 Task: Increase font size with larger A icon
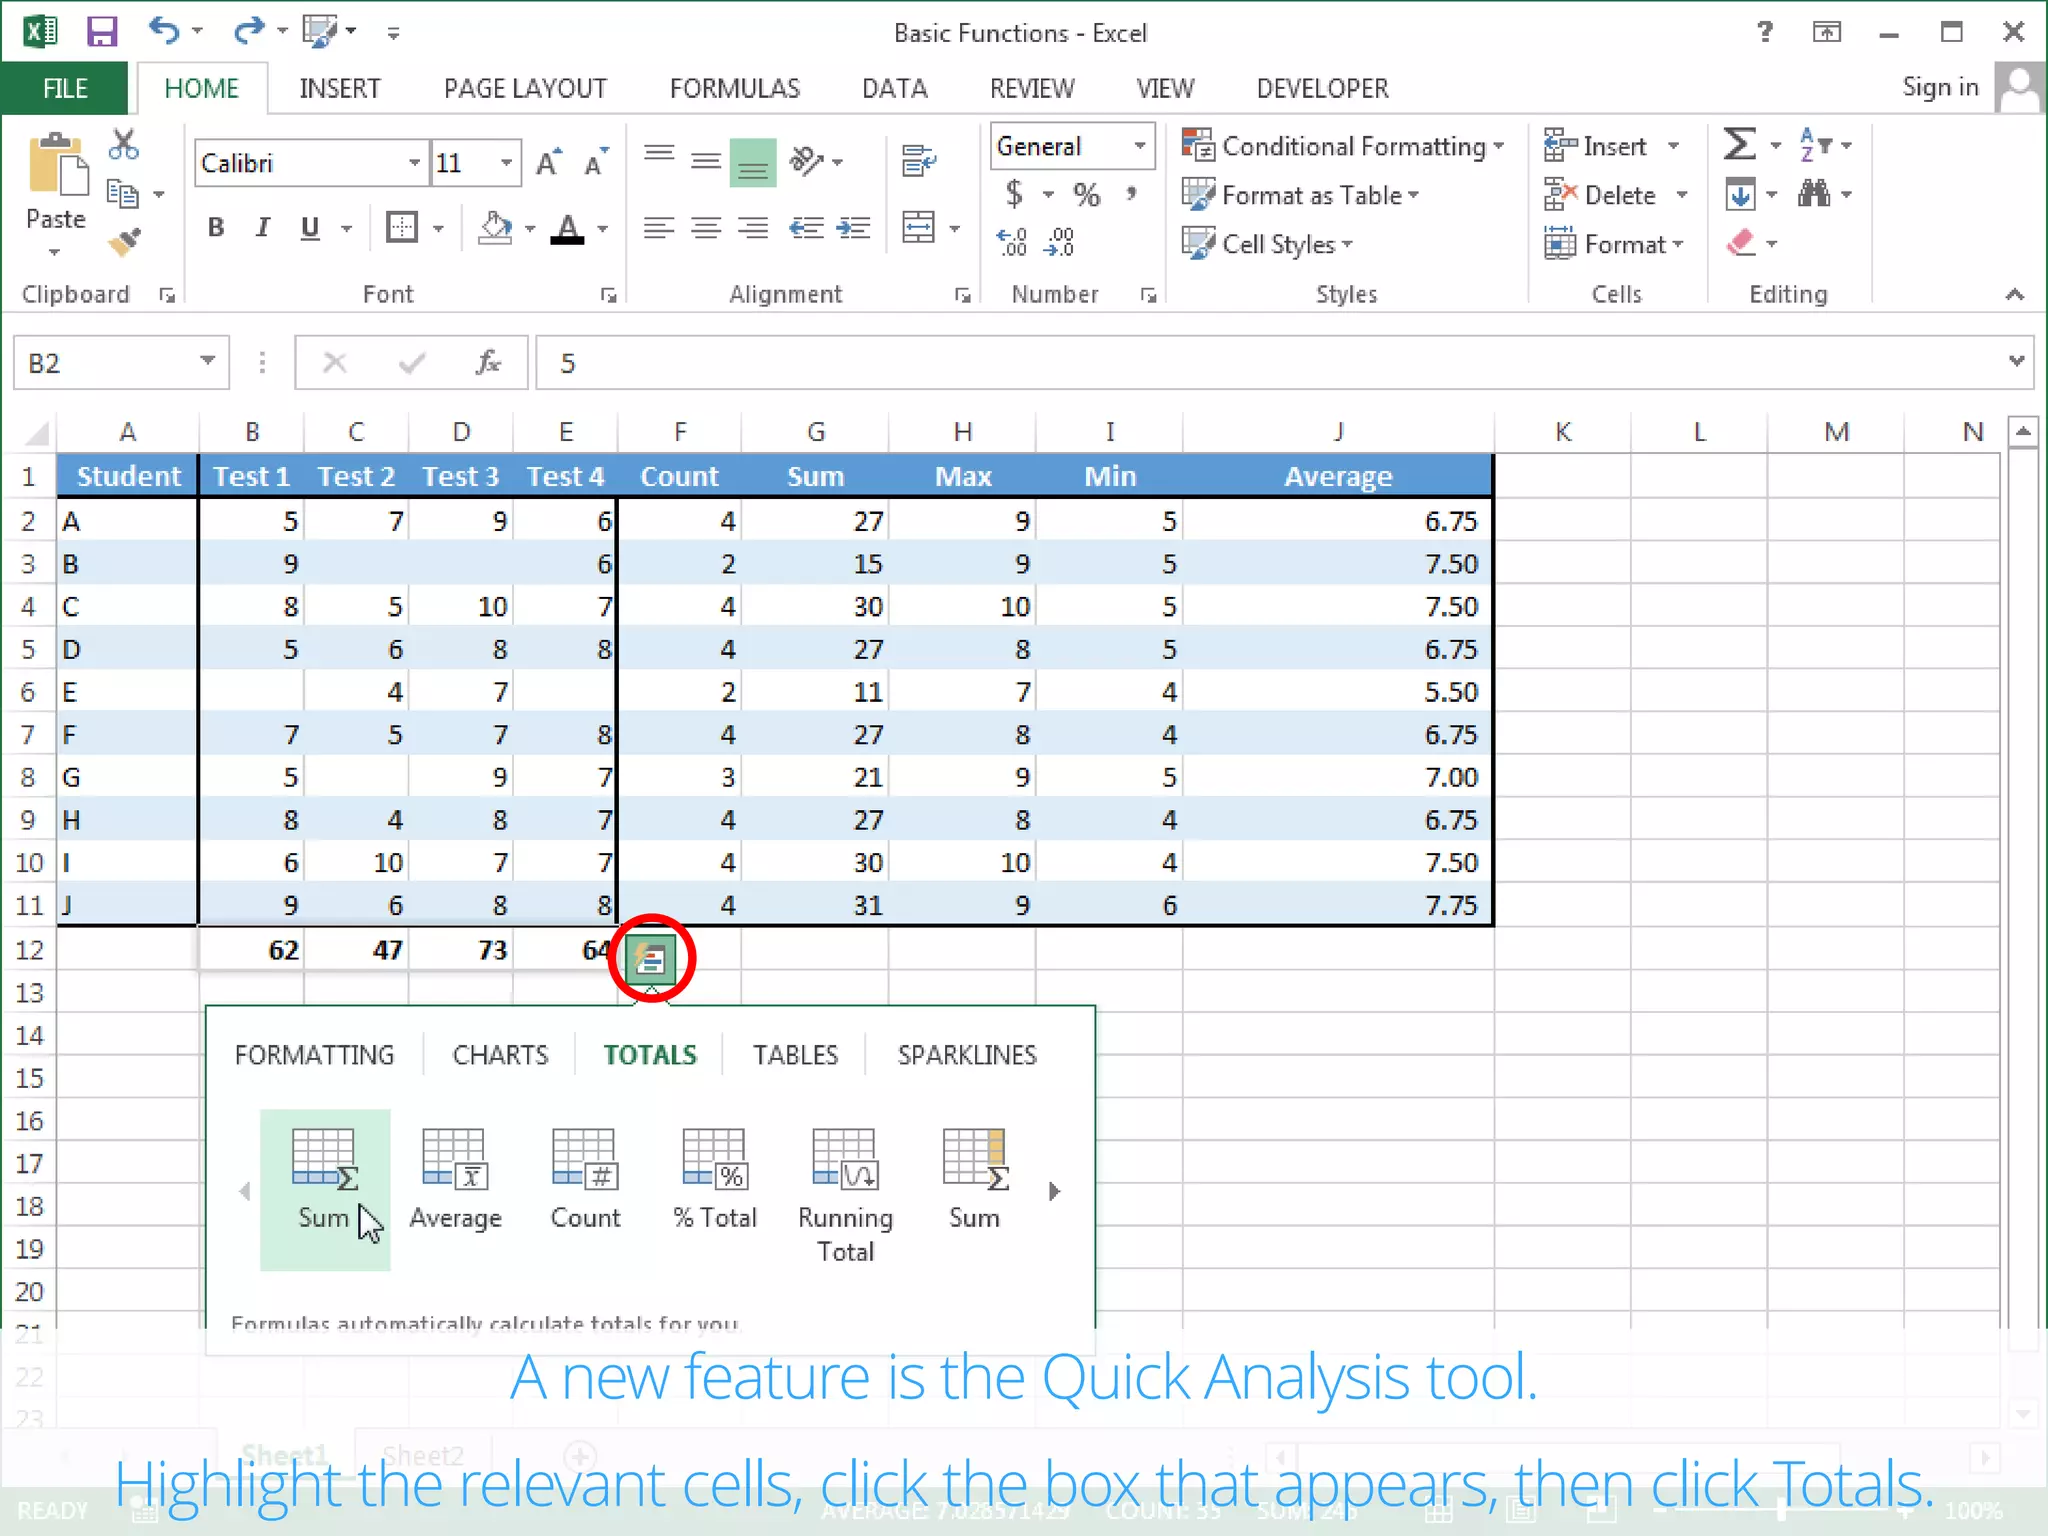548,162
